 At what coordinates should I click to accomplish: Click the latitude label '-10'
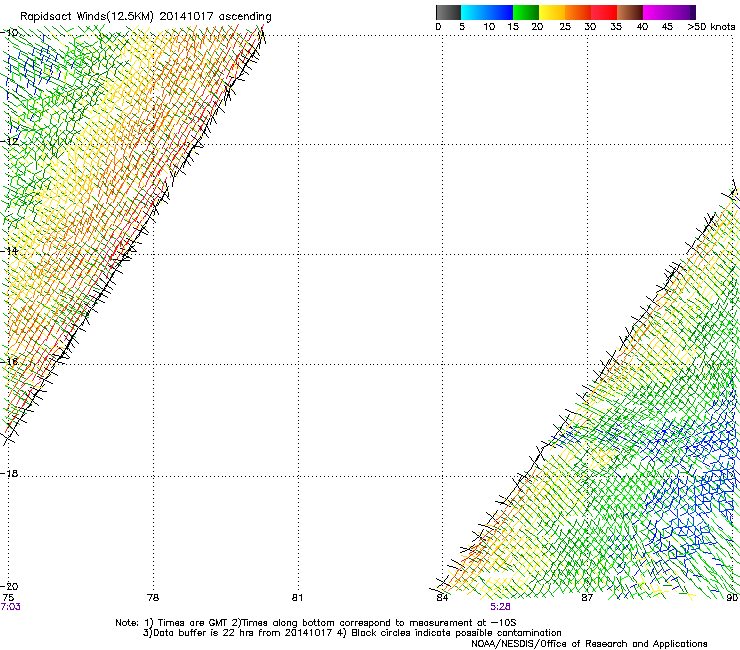click(x=10, y=32)
